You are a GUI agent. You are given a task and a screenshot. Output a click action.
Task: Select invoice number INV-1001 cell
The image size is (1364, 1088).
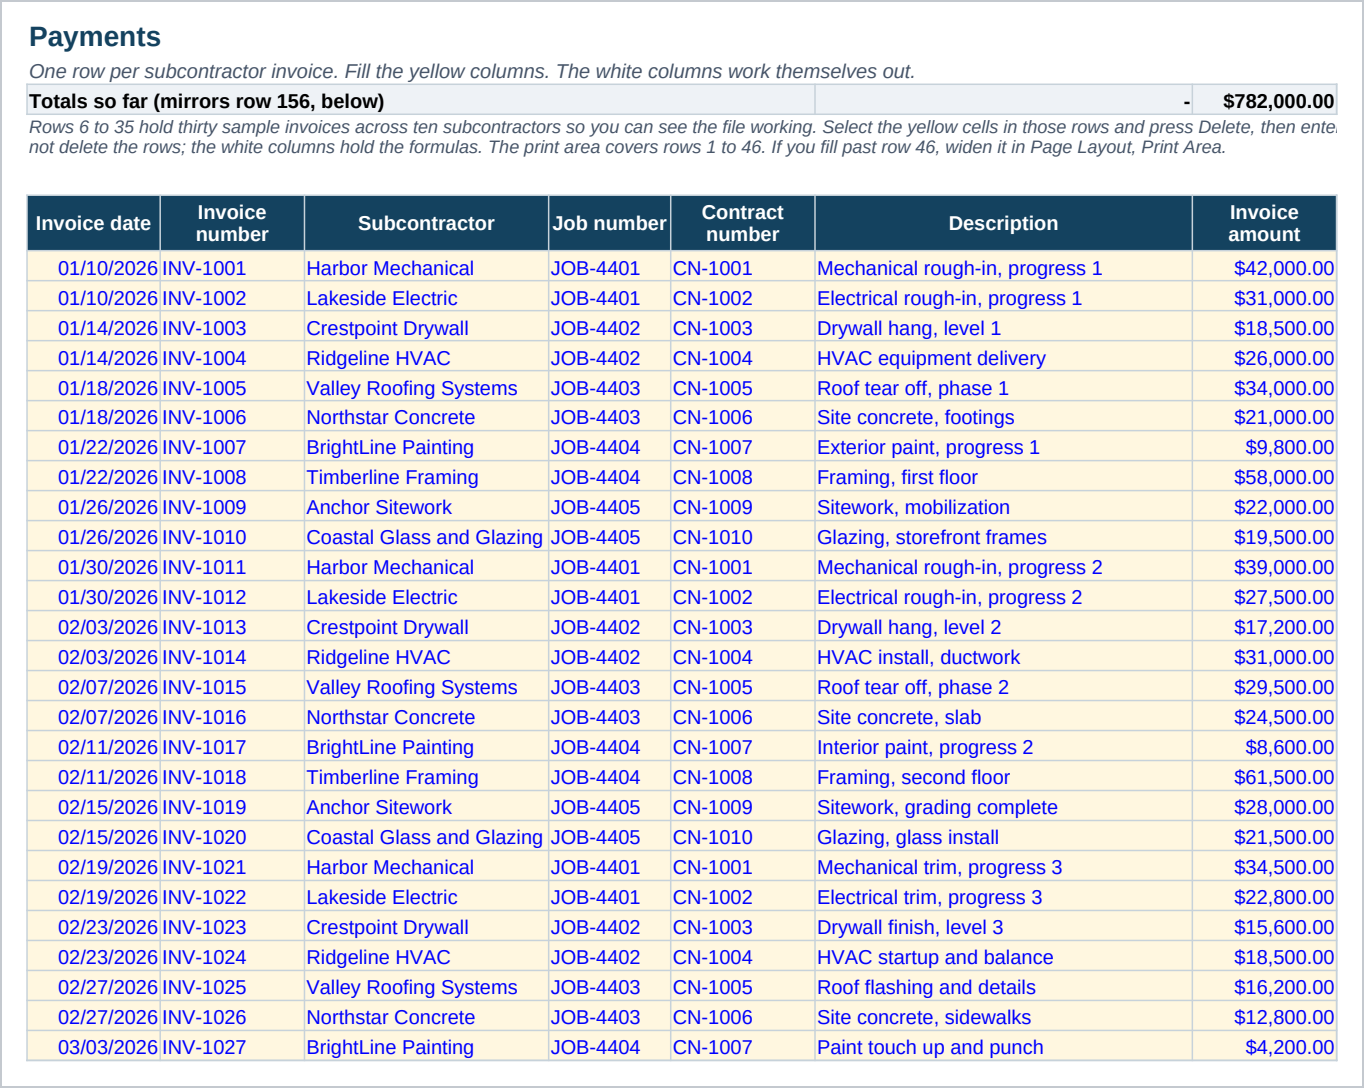click(x=232, y=268)
